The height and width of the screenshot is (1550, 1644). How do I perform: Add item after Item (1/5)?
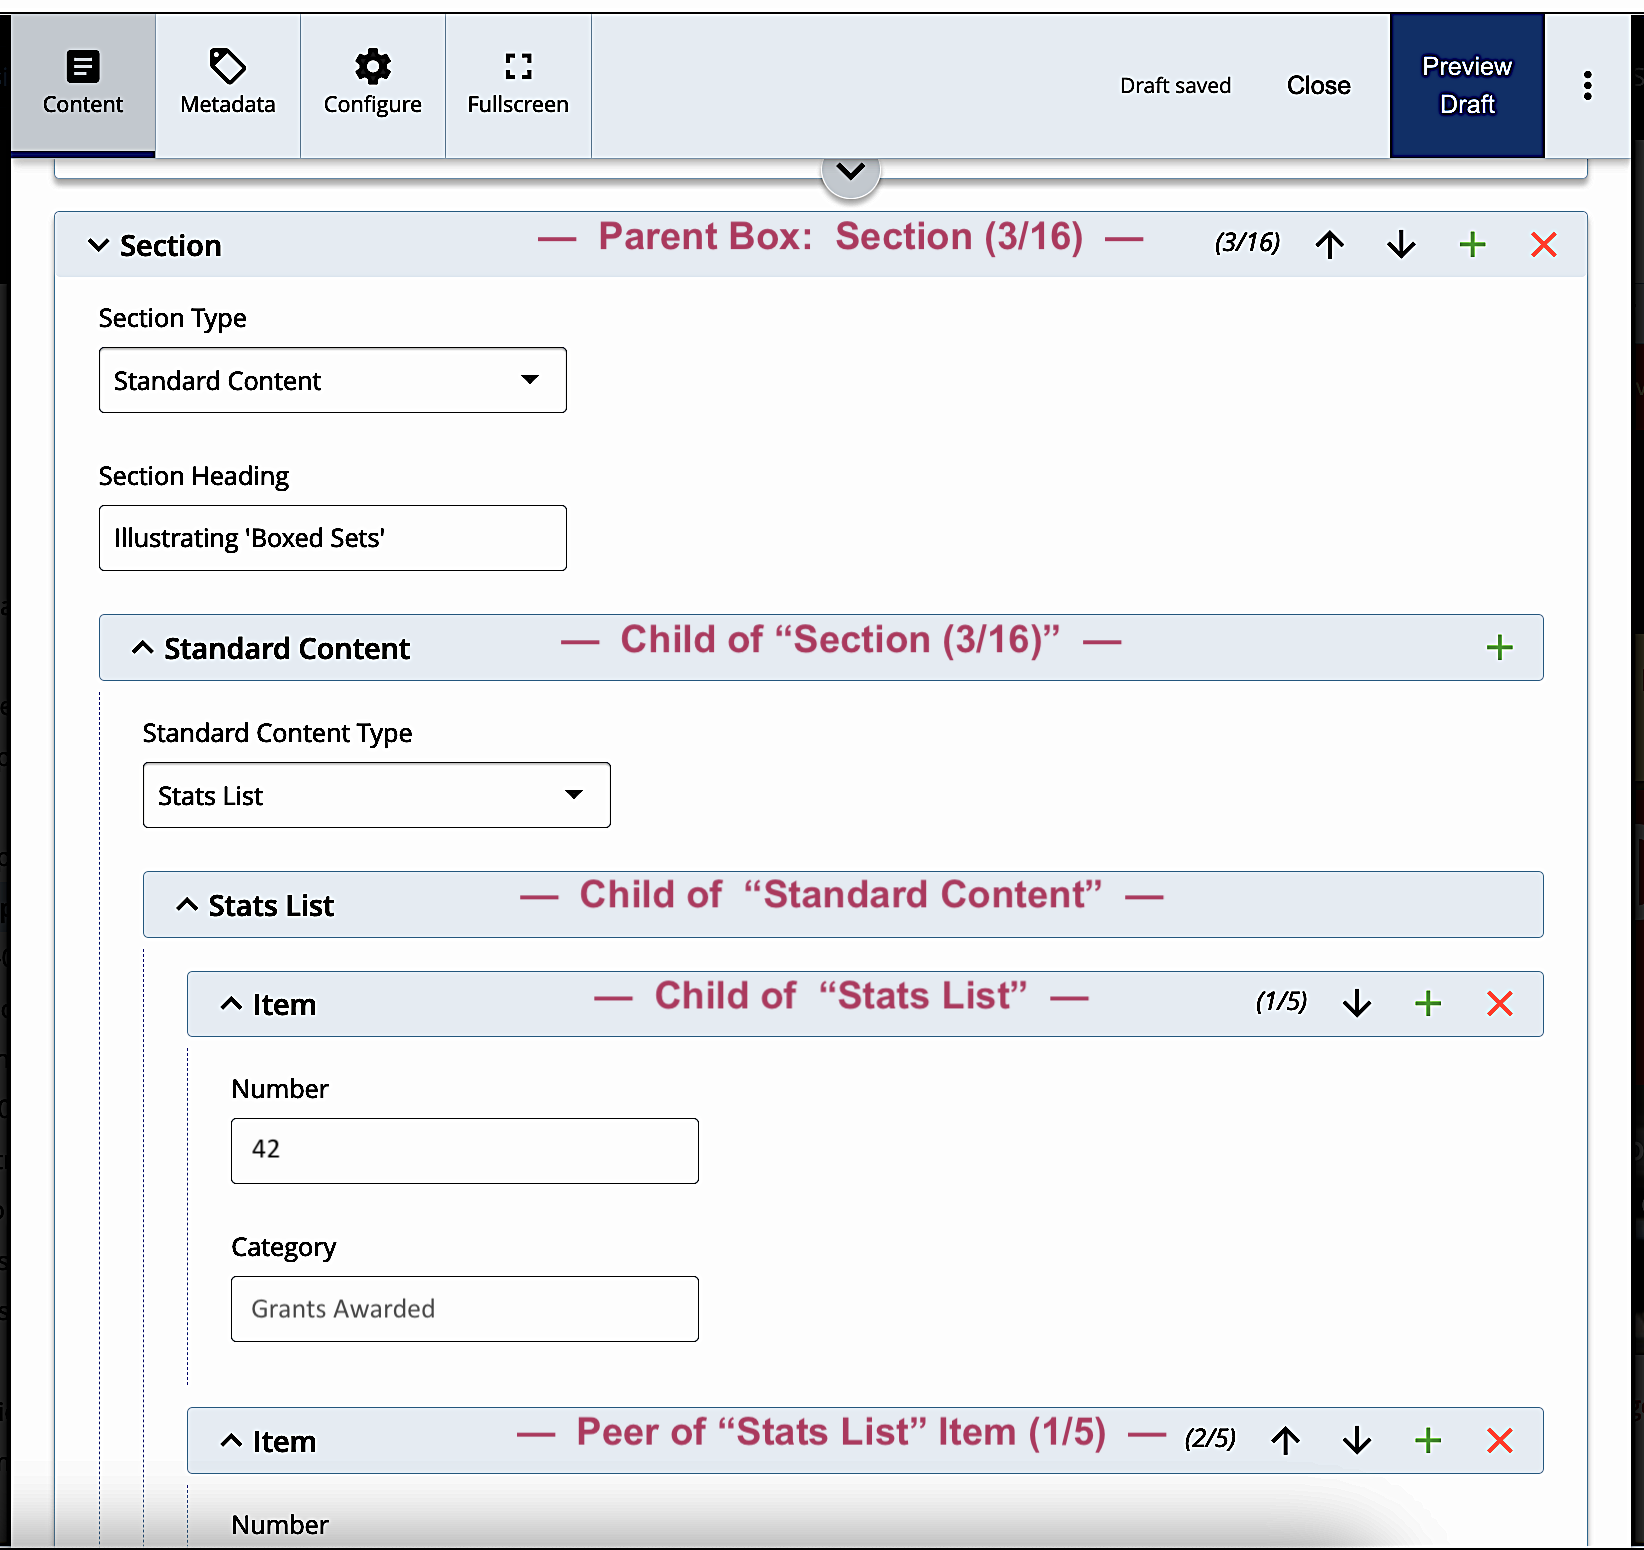tap(1428, 1004)
